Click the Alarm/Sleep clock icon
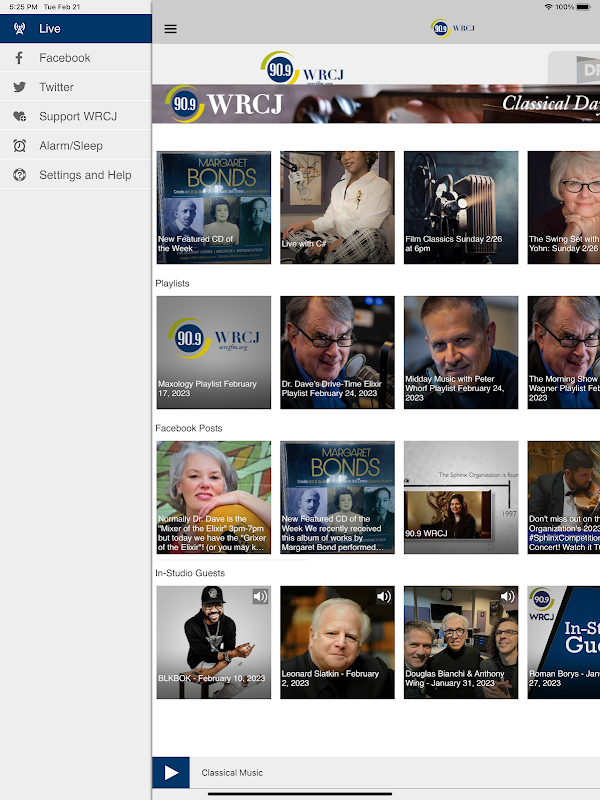600x800 pixels. coord(19,146)
